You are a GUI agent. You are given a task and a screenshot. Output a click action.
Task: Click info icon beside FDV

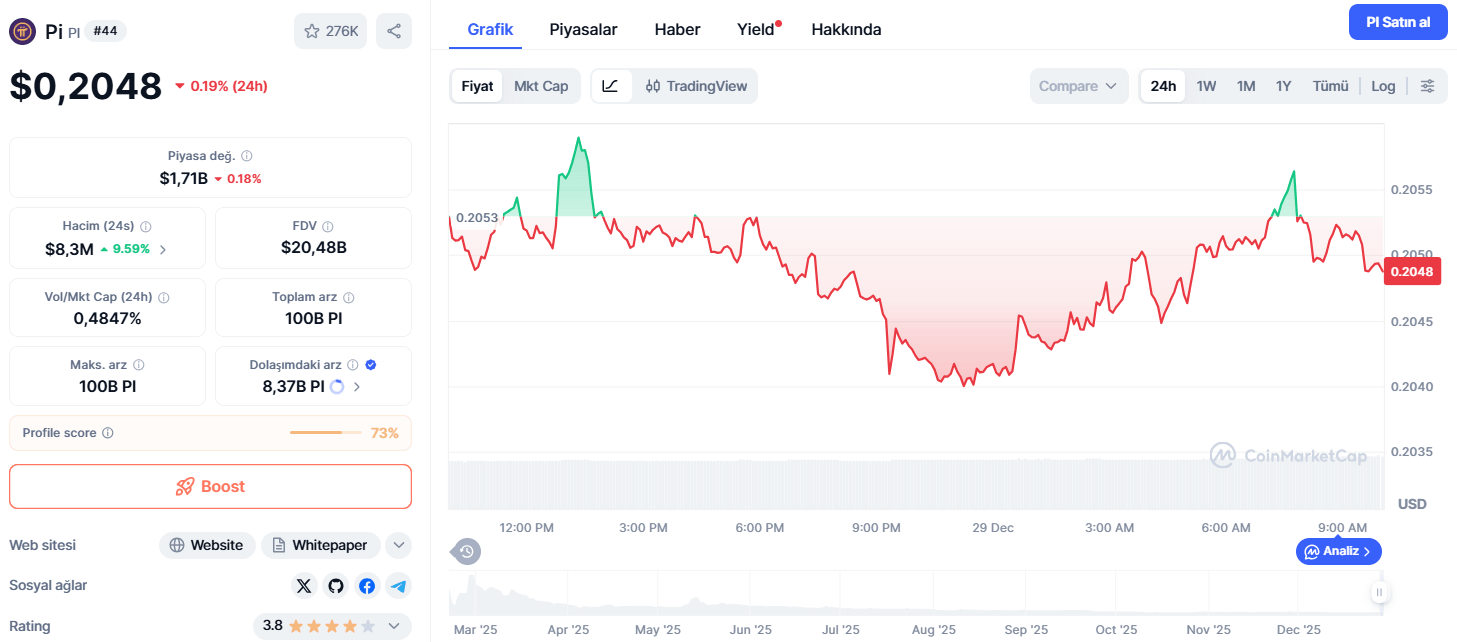point(328,227)
